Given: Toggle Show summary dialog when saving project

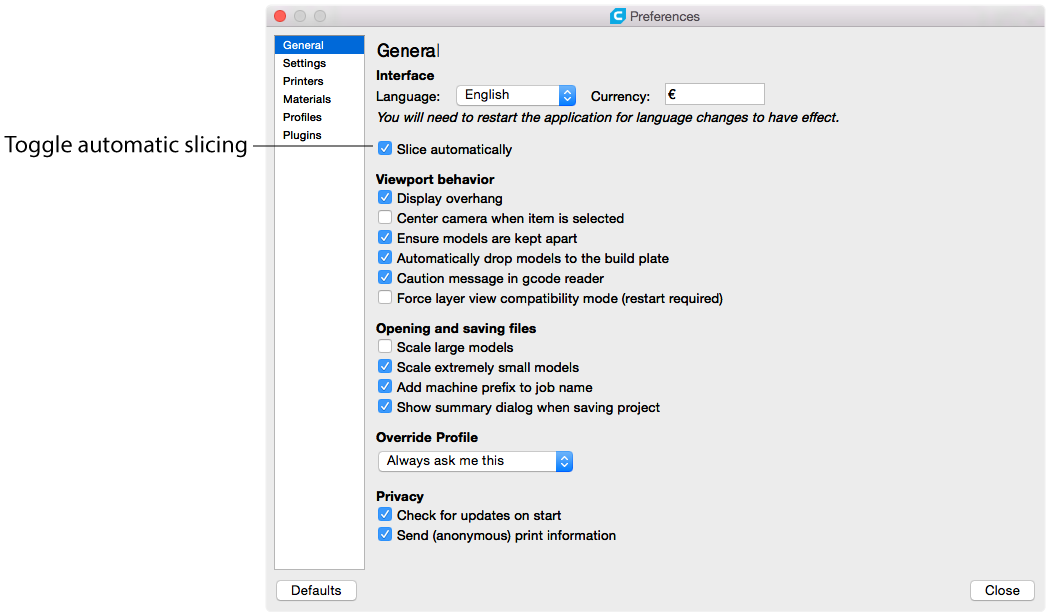Looking at the screenshot, I should 384,407.
